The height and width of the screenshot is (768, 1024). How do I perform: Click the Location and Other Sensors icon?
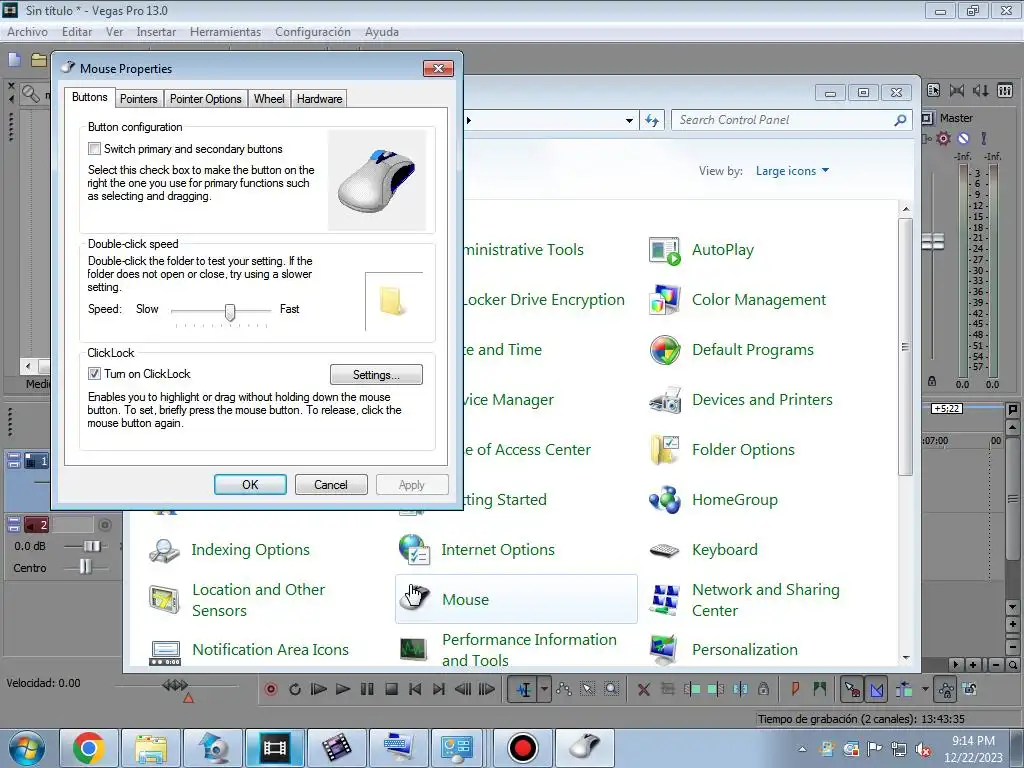click(164, 600)
